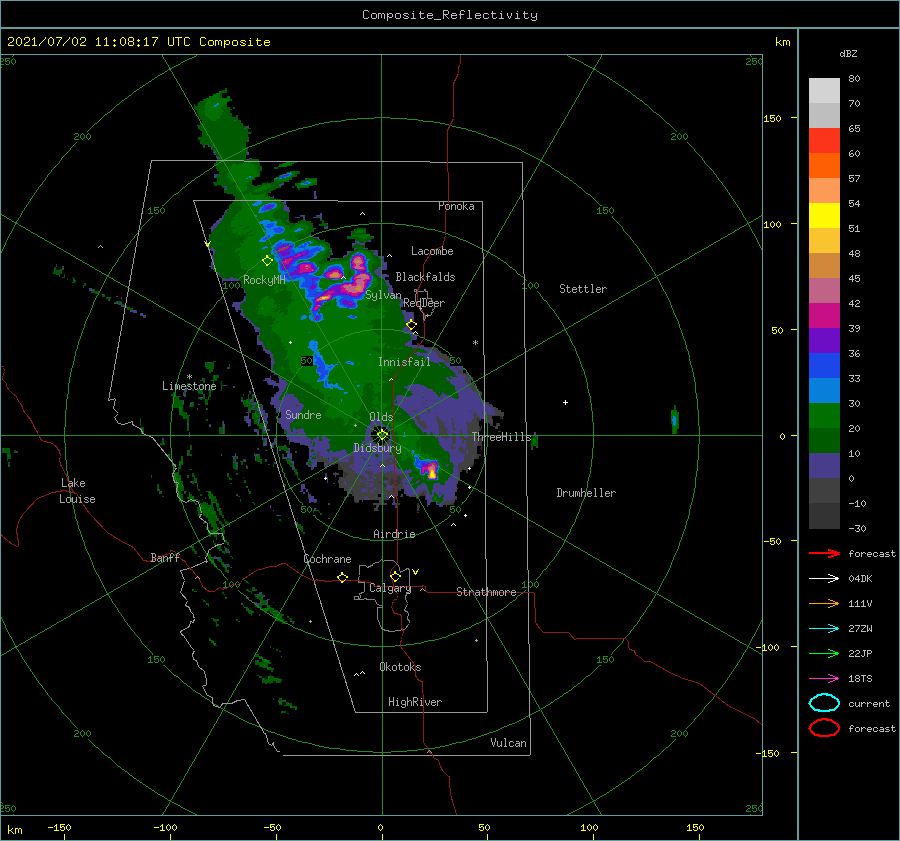Click the orange 111V arrow legend icon
Screen dimensions: 900x841
click(x=824, y=603)
